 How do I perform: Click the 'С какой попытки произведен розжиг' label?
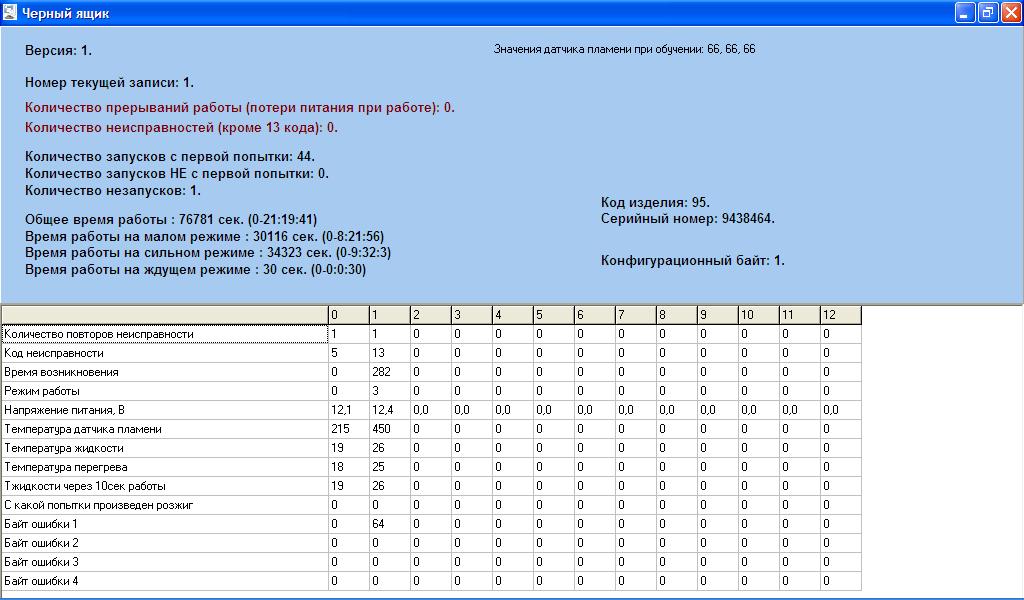pyautogui.click(x=165, y=505)
